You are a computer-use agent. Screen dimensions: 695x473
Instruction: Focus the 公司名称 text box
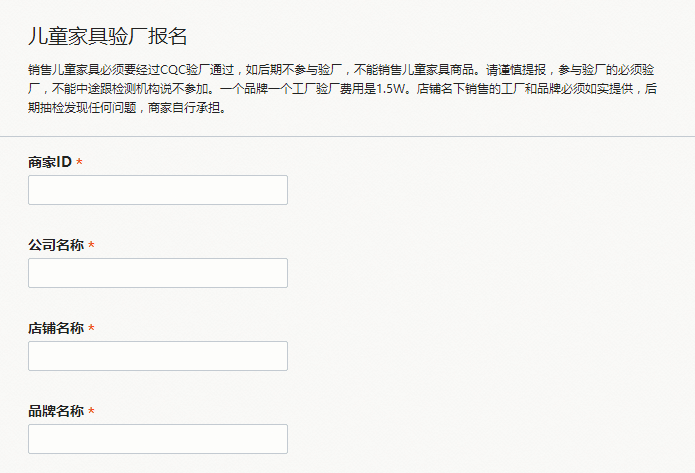coord(158,273)
